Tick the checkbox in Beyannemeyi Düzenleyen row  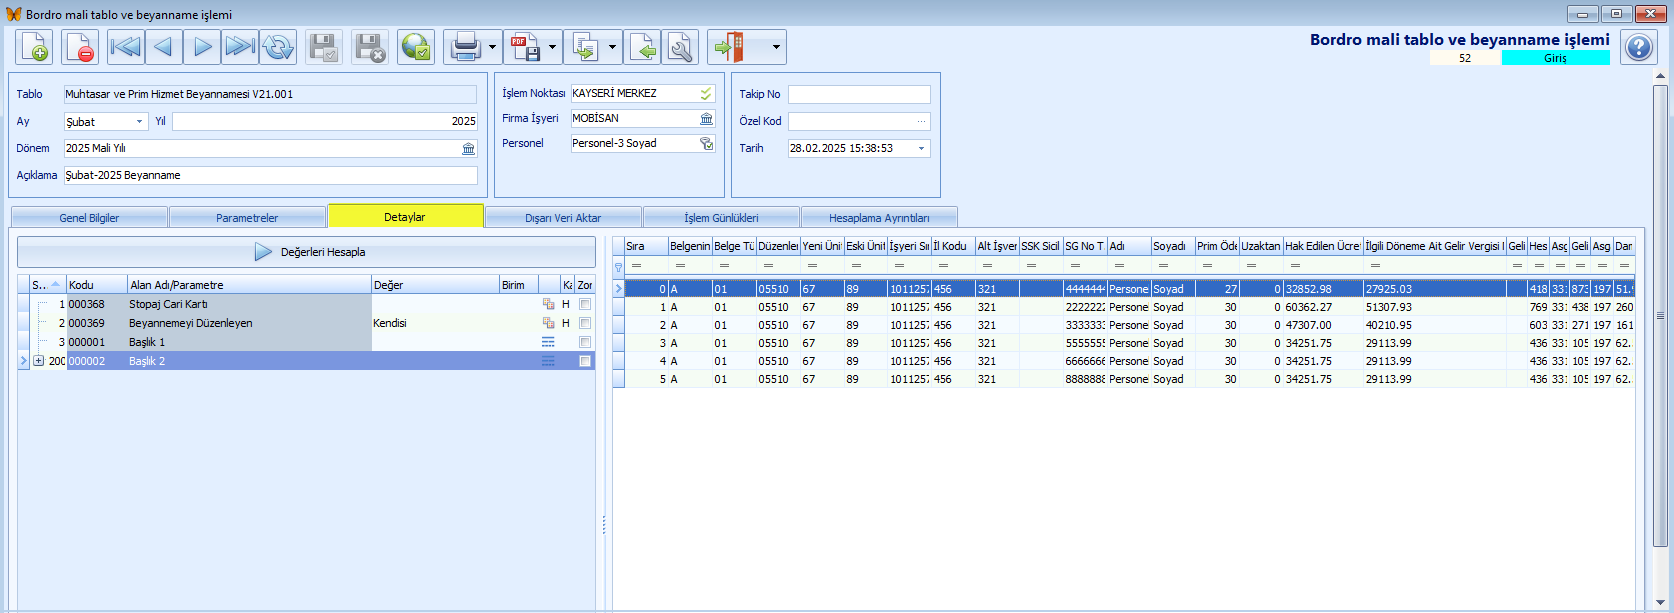585,323
